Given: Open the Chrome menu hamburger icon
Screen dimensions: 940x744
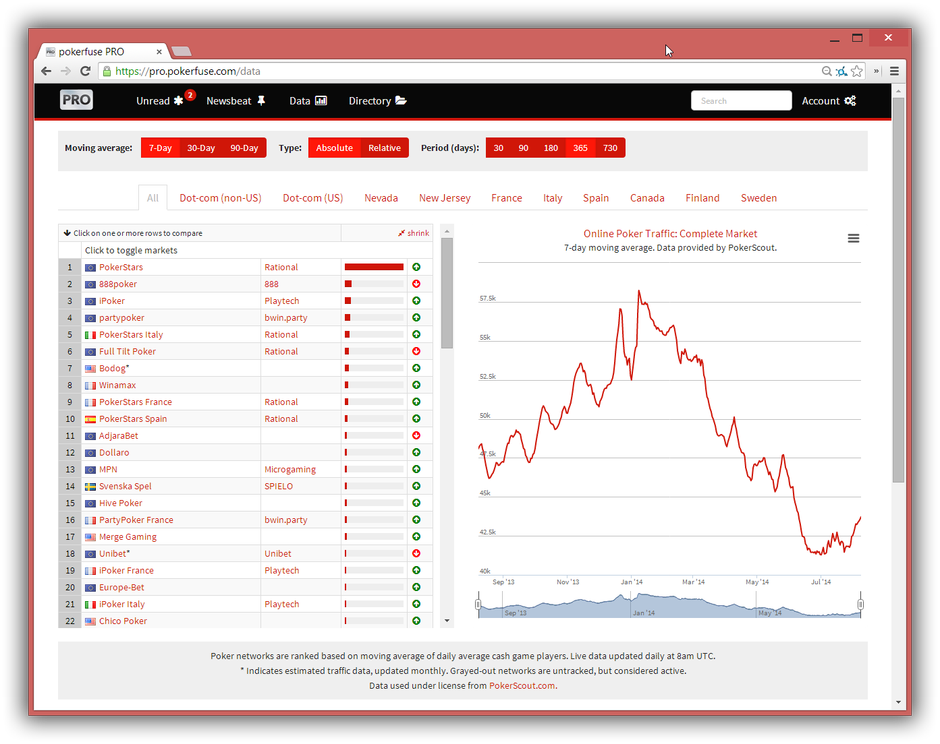Looking at the screenshot, I should [x=894, y=71].
